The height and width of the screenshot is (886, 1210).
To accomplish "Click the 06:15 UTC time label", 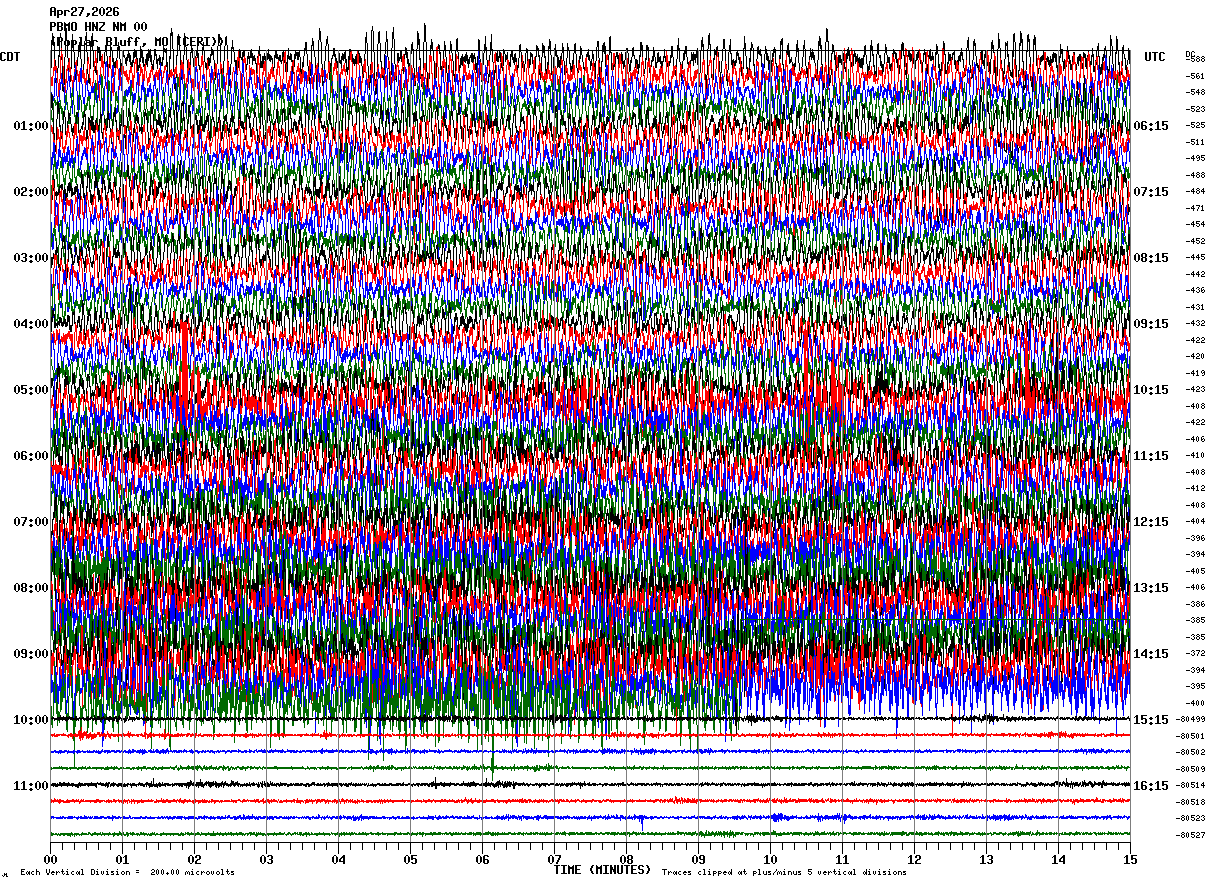I will coord(1151,126).
